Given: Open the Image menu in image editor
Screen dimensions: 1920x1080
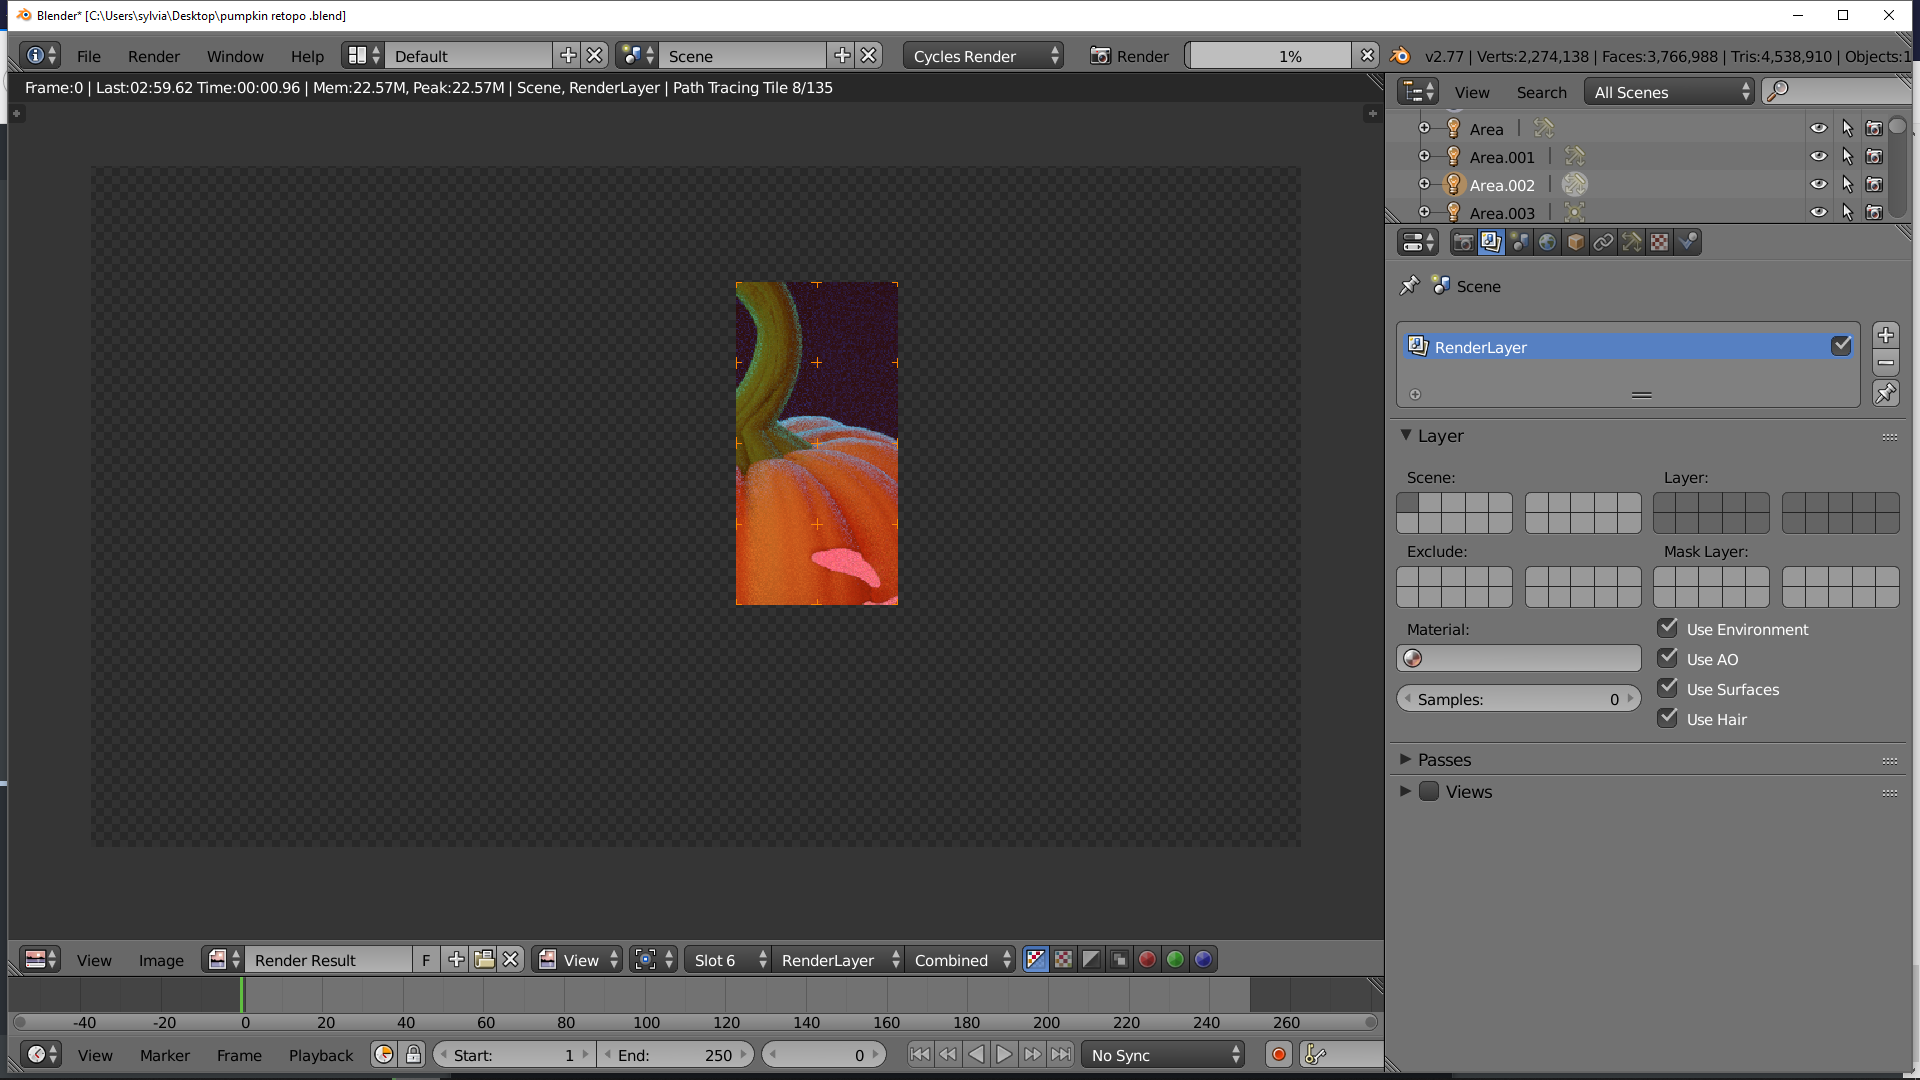Looking at the screenshot, I should tap(161, 960).
